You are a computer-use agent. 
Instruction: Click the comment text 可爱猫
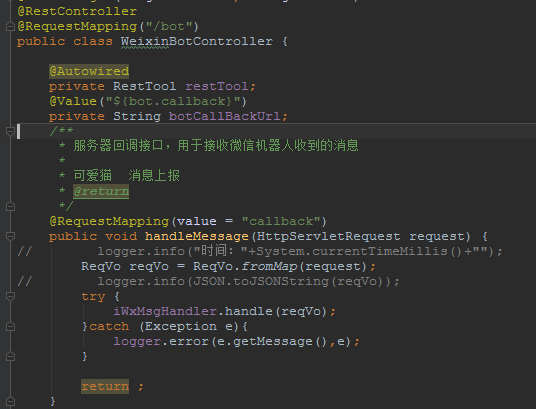click(x=93, y=175)
